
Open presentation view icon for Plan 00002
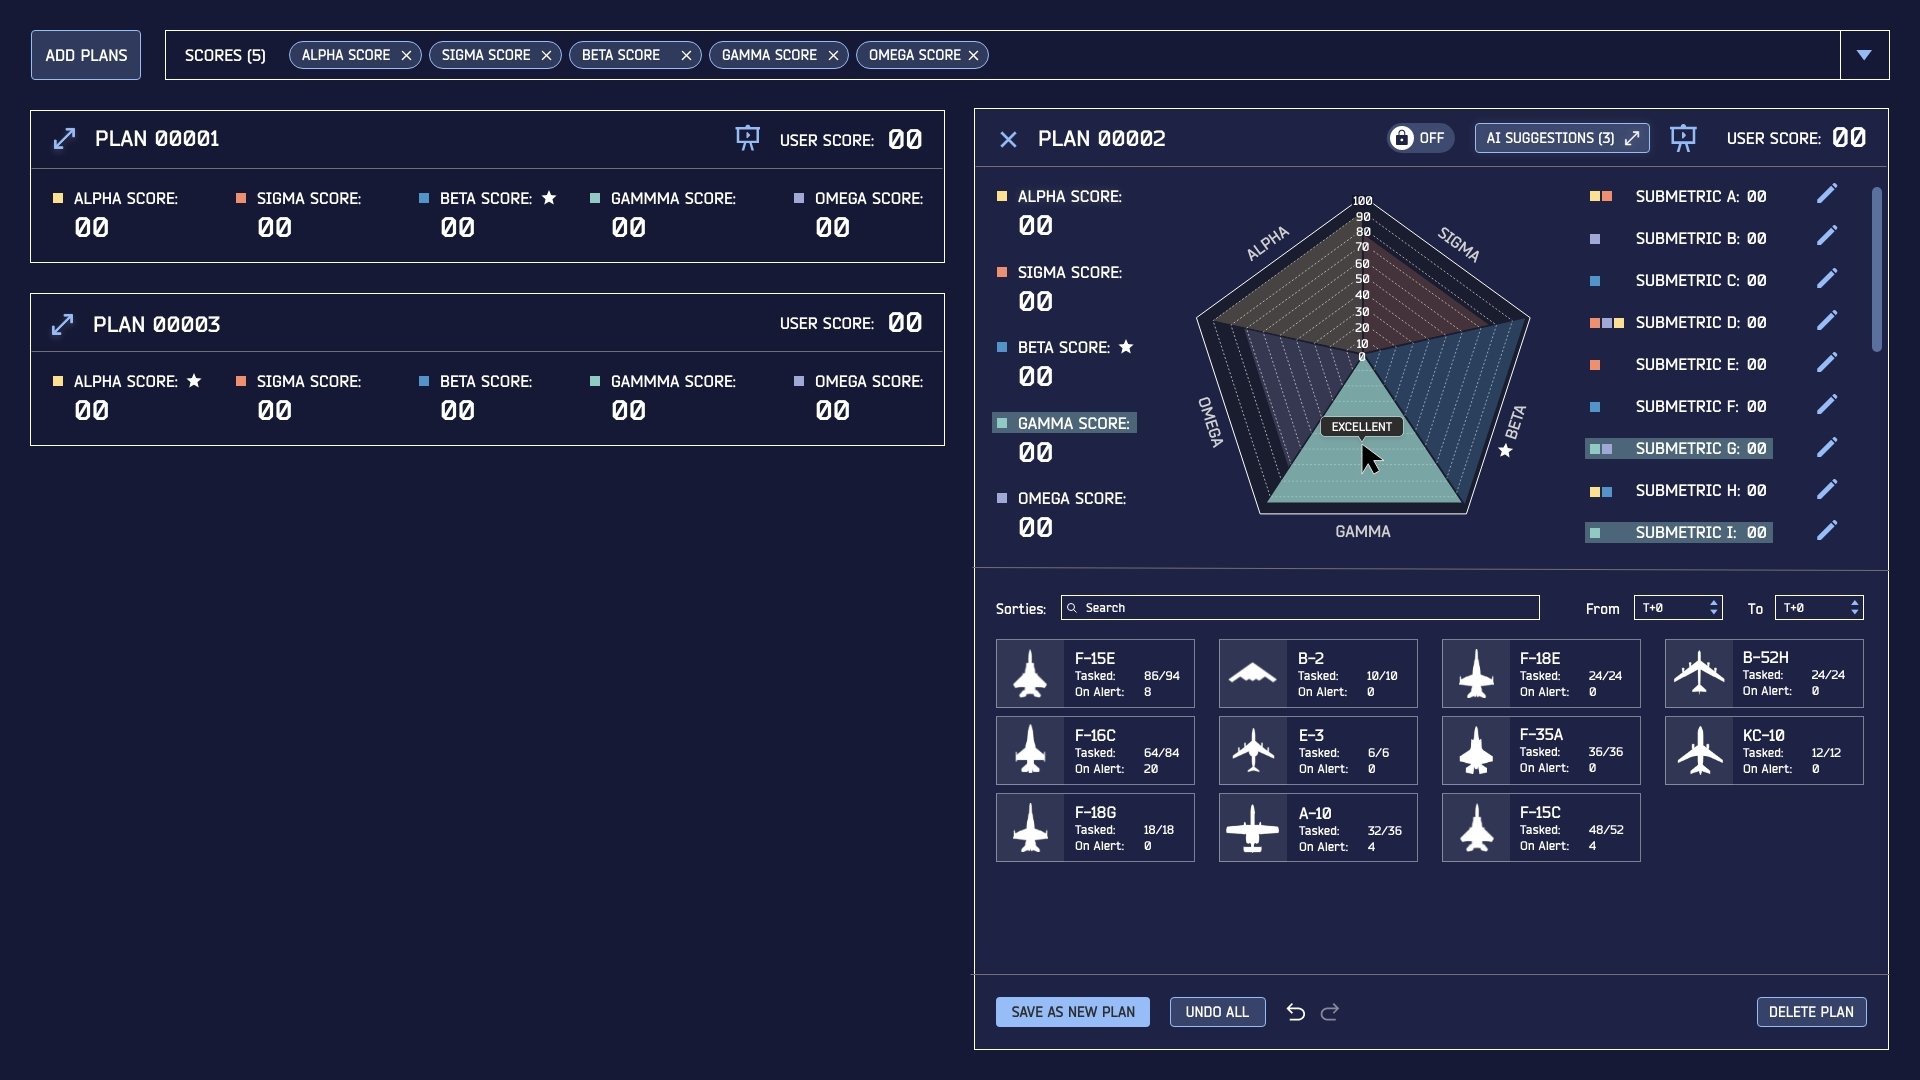point(1683,138)
